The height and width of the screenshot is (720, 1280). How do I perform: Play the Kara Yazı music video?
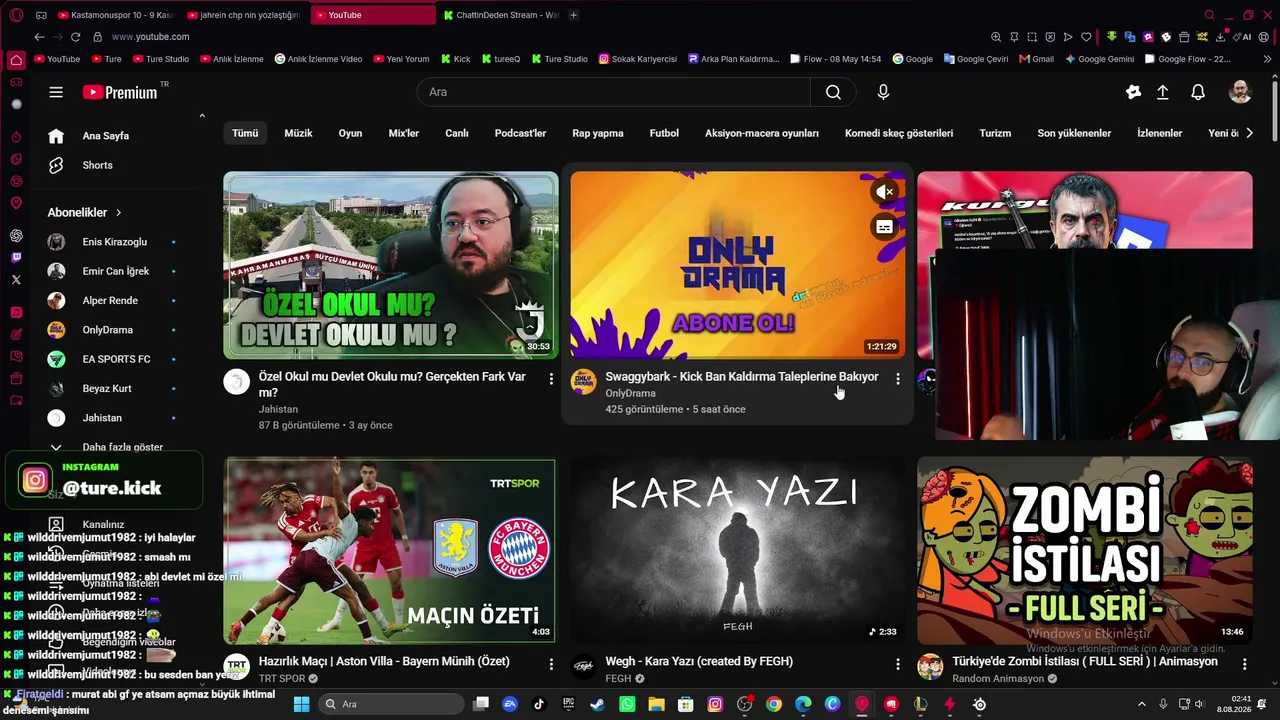[738, 551]
